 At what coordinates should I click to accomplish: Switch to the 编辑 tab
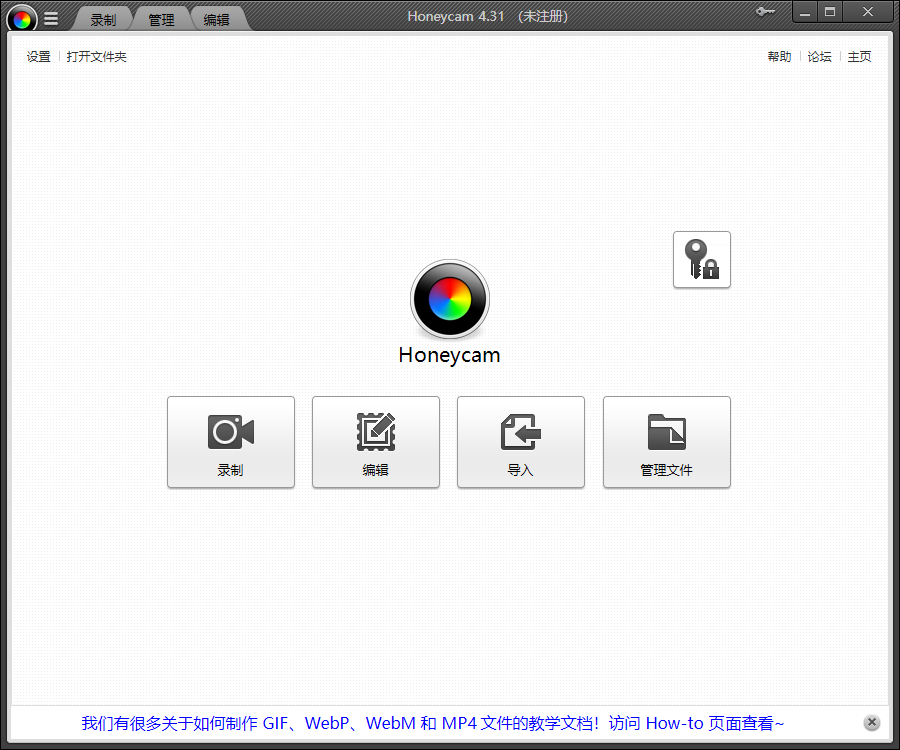pyautogui.click(x=217, y=20)
